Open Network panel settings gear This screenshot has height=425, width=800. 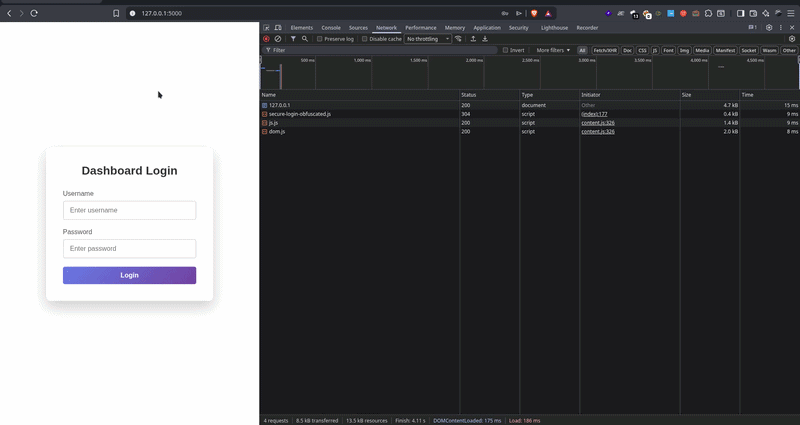coord(792,39)
